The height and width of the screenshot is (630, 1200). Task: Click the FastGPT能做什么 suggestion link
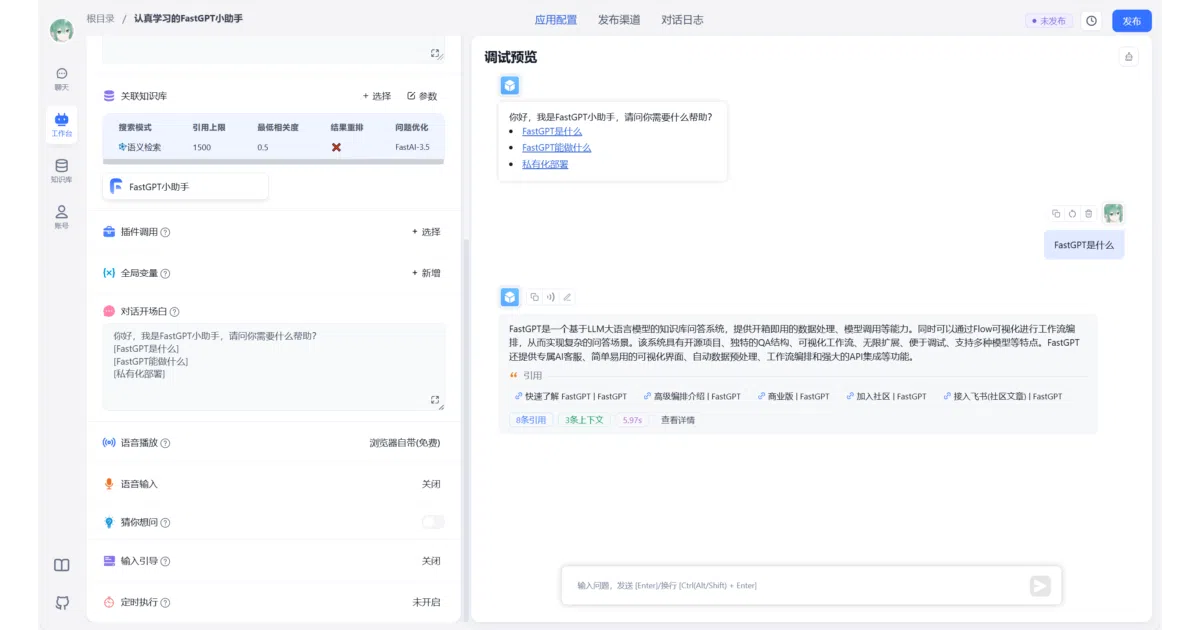tap(556, 147)
